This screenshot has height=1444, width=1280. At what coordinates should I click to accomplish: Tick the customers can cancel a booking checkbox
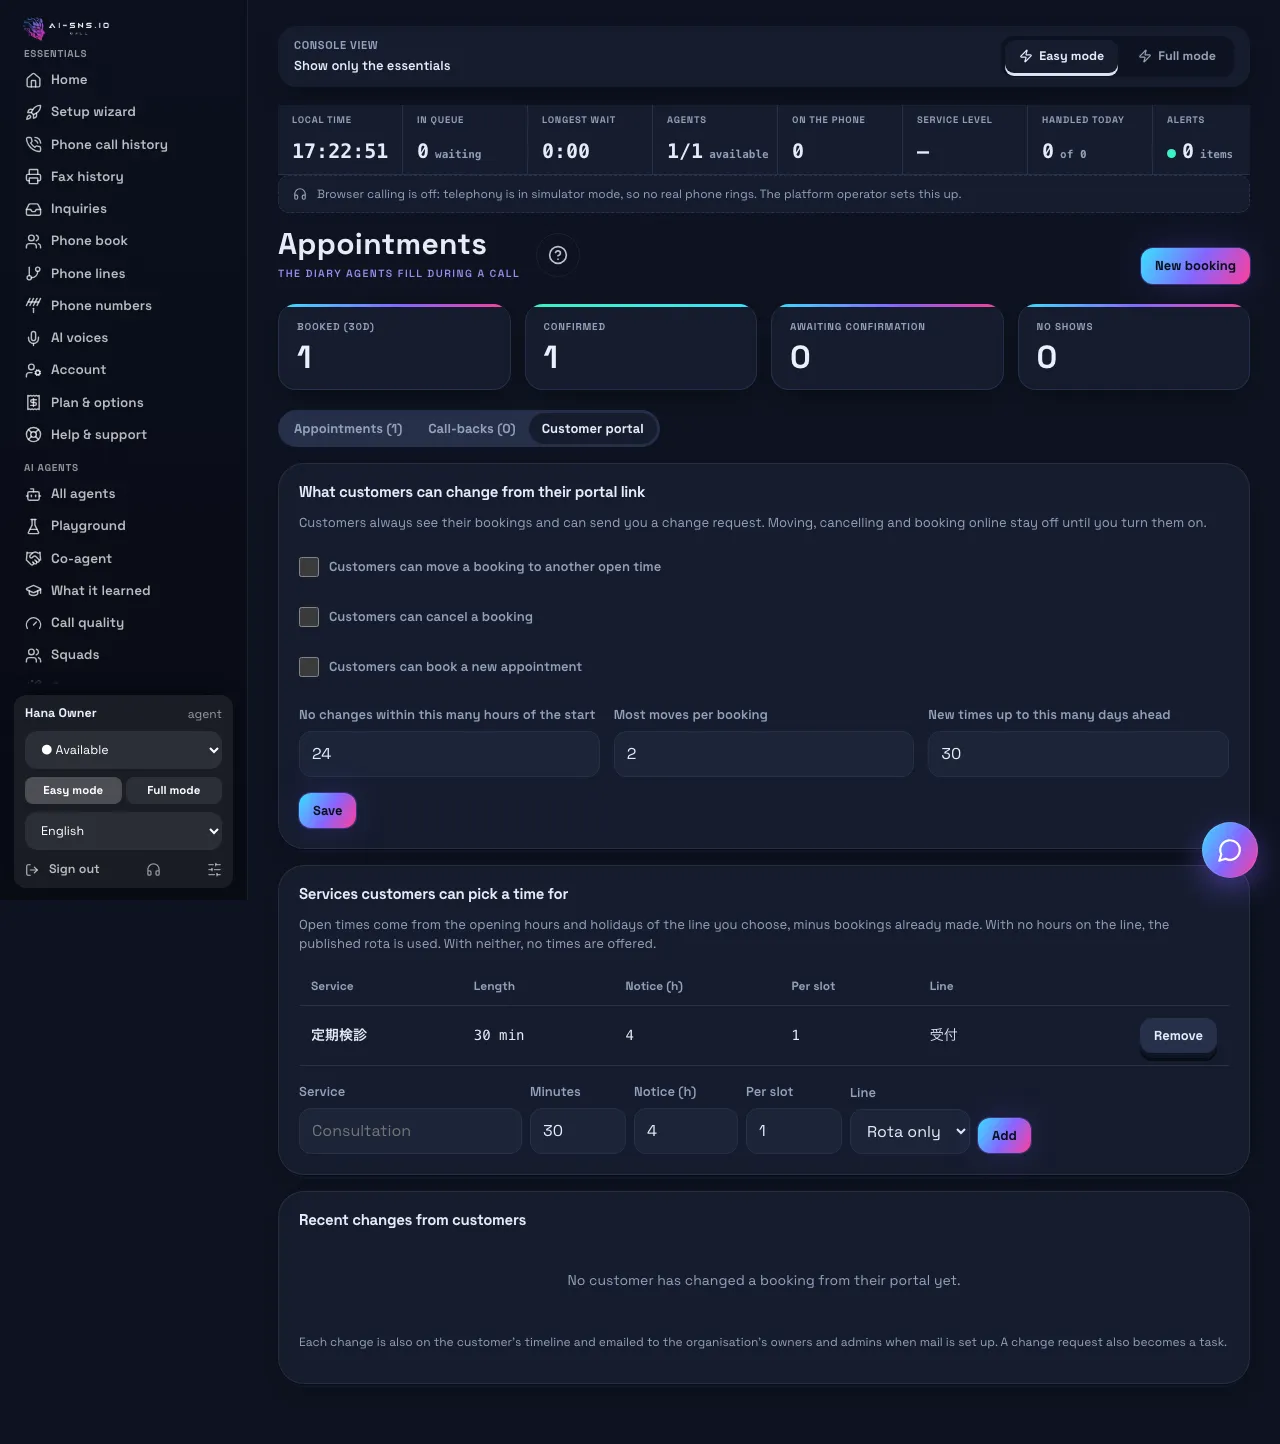pyautogui.click(x=309, y=617)
